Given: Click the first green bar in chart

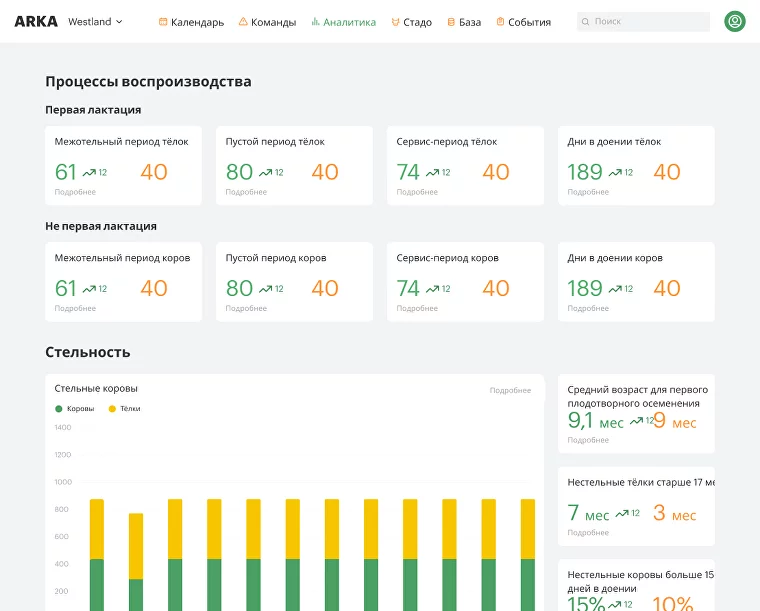Looking at the screenshot, I should pyautogui.click(x=97, y=585).
